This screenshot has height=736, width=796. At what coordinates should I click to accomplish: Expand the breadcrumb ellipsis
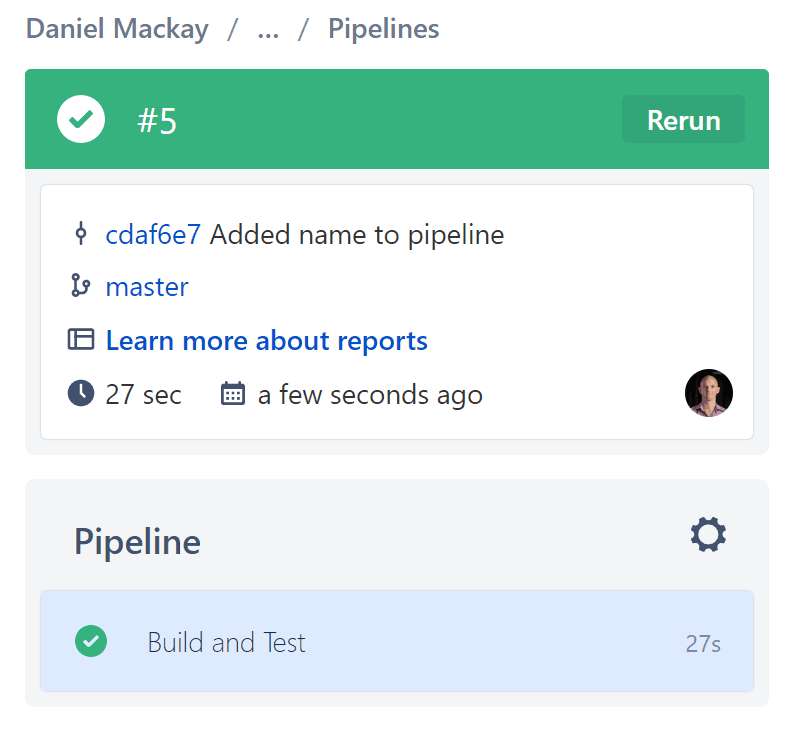pos(268,31)
